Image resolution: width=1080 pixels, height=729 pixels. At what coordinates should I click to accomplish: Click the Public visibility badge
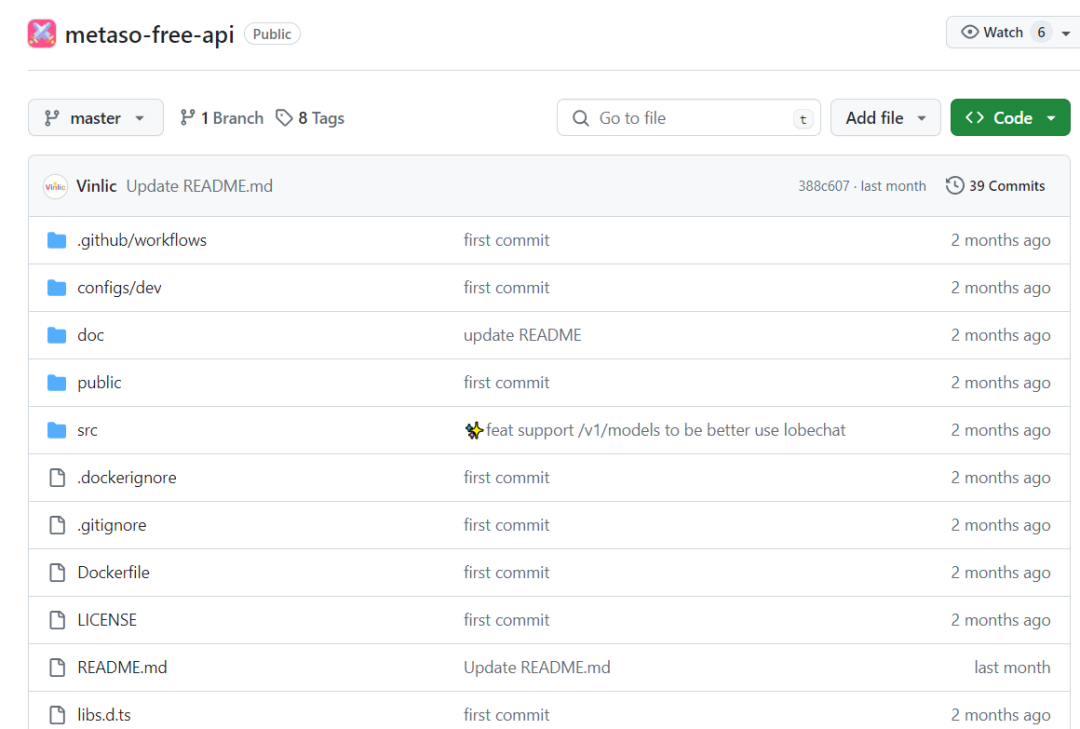(272, 34)
